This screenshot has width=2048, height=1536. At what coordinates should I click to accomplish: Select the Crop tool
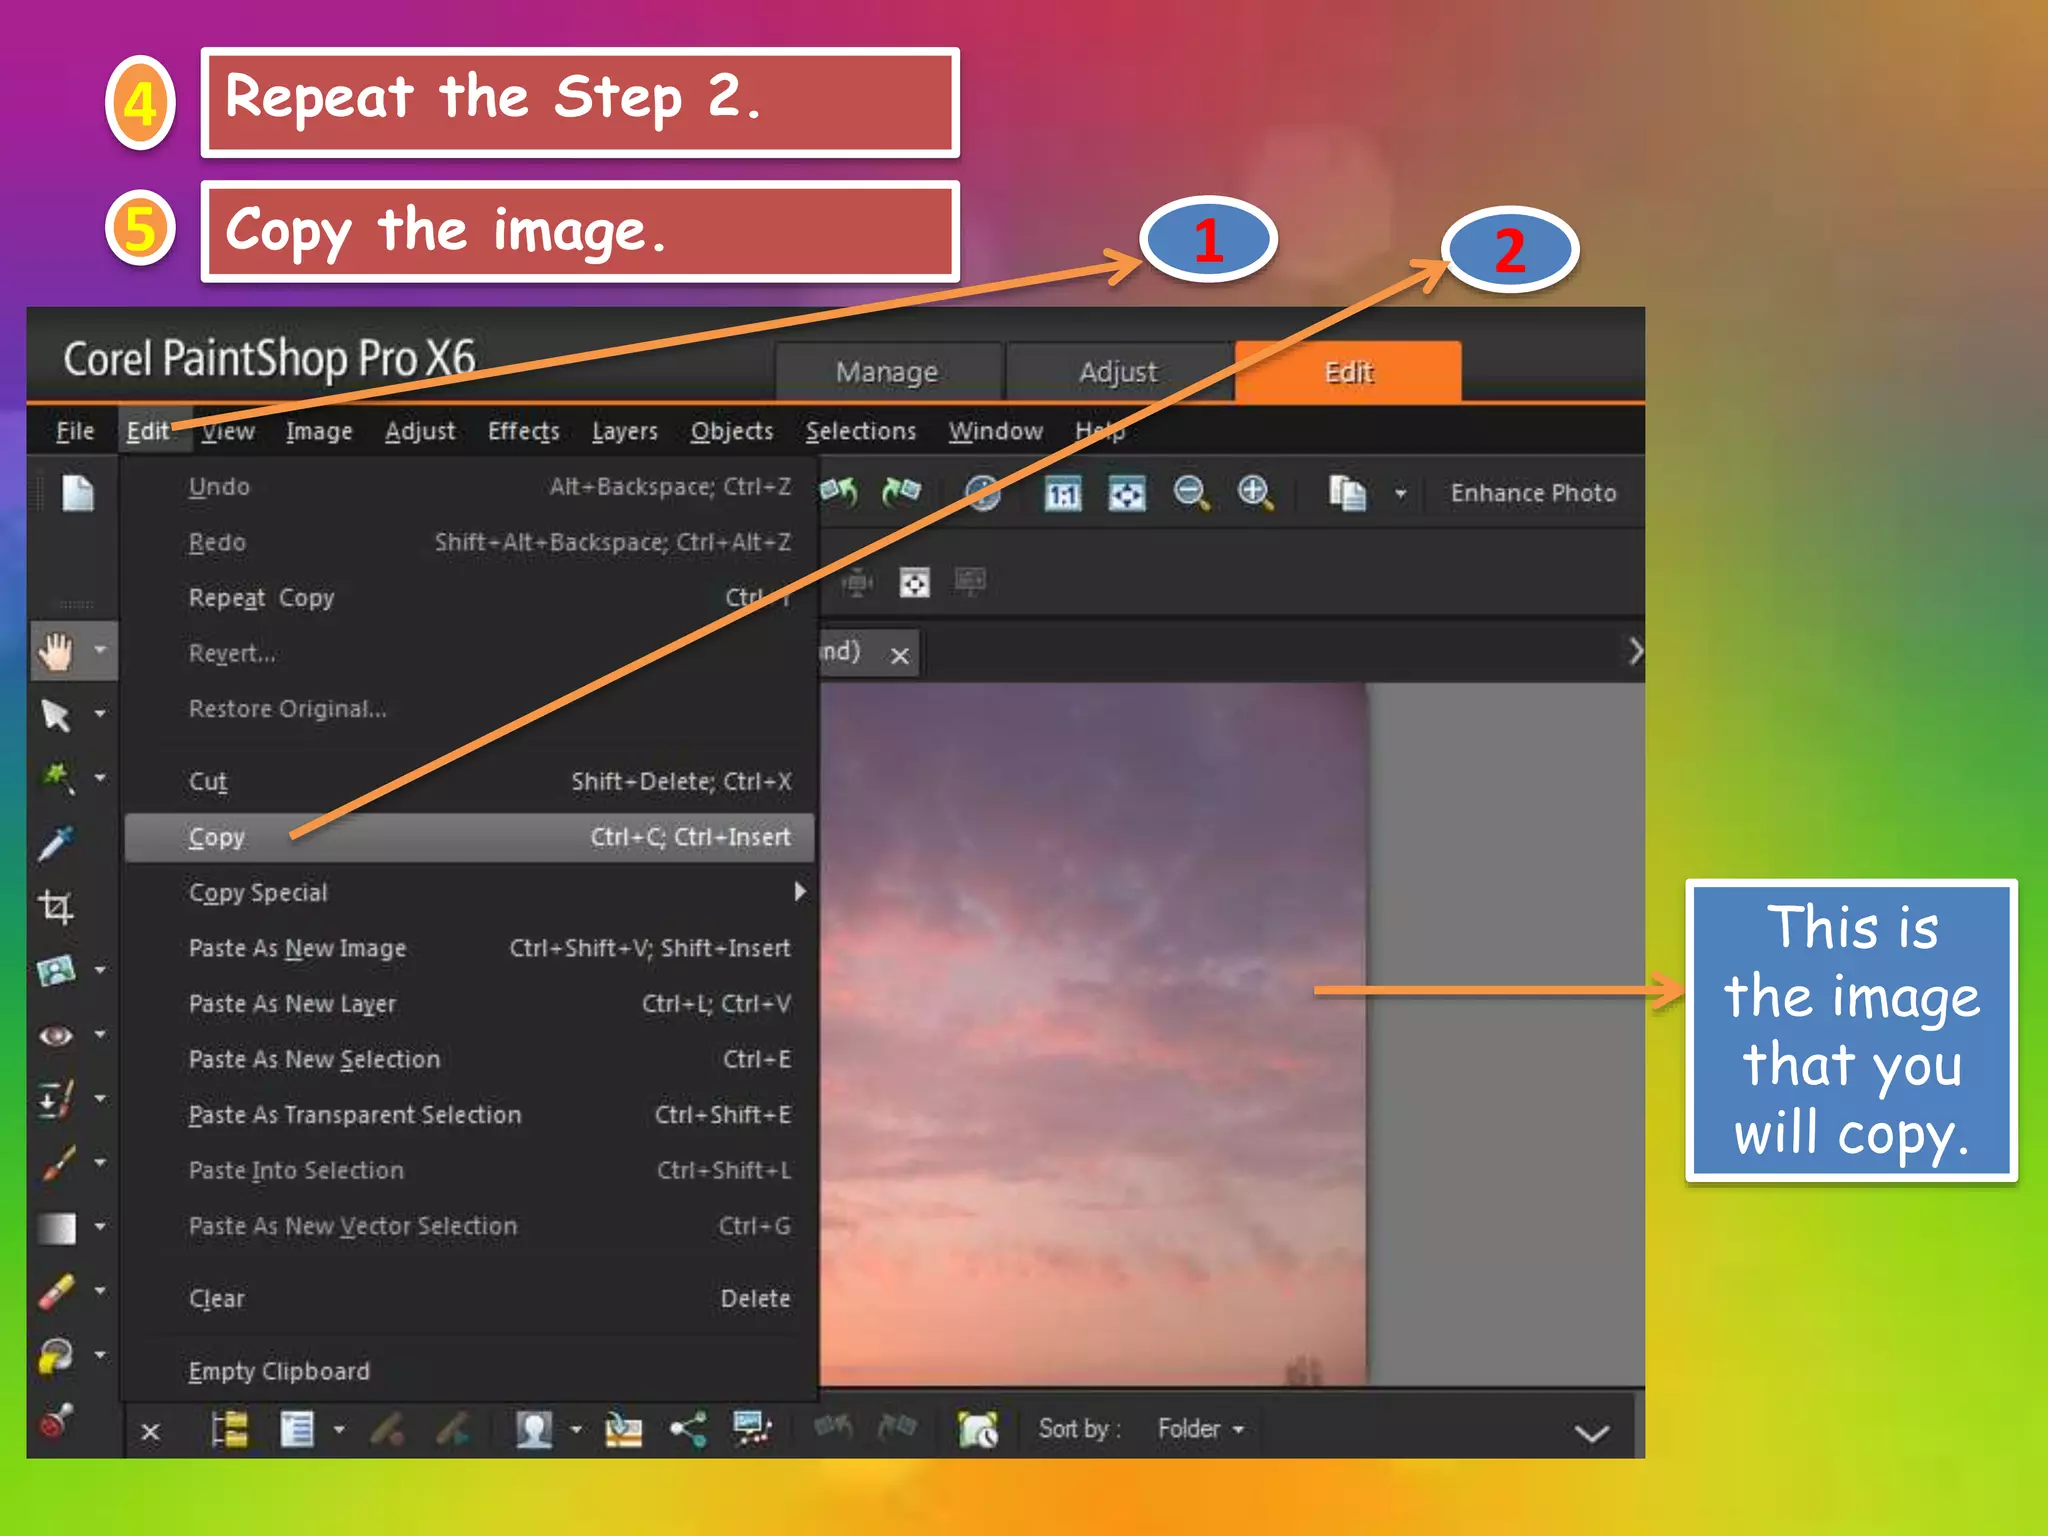click(56, 907)
